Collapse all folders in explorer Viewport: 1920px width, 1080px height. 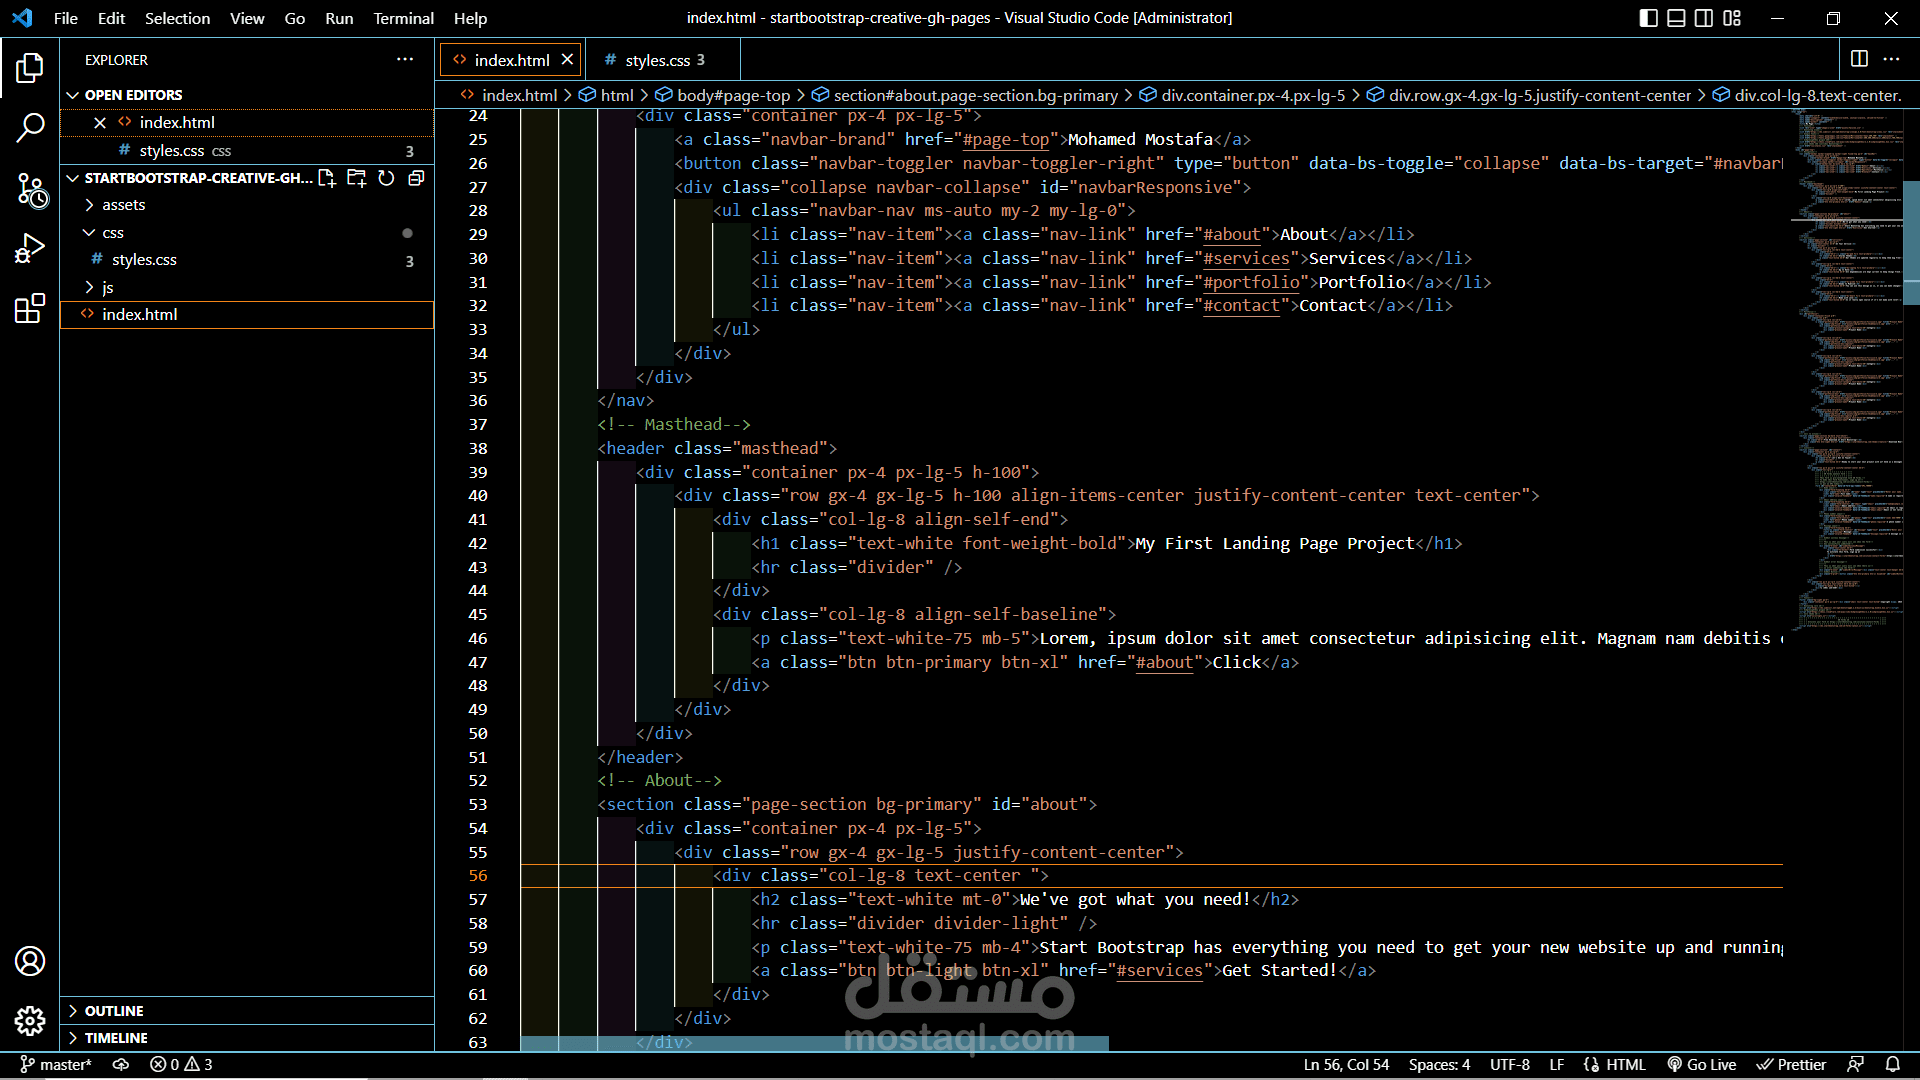(416, 178)
